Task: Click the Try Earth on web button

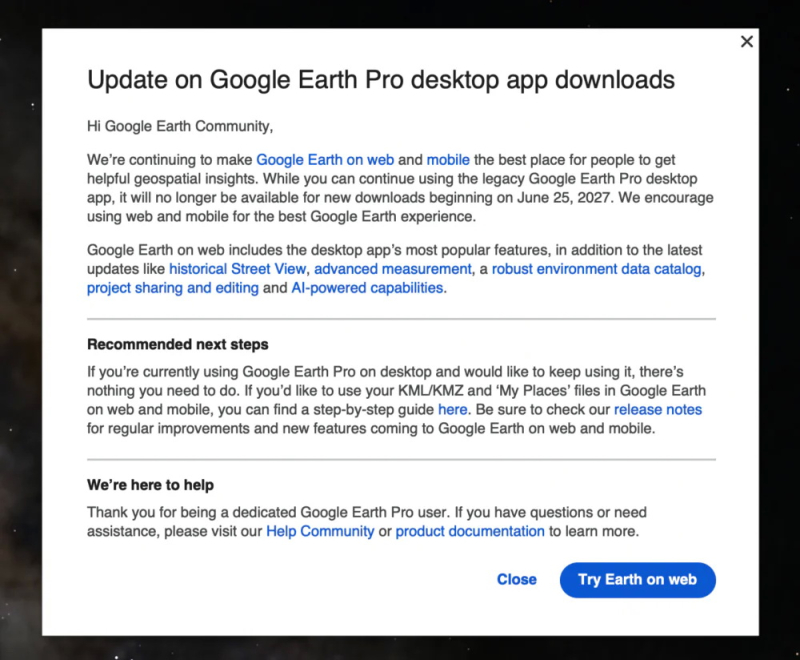Action: click(637, 580)
